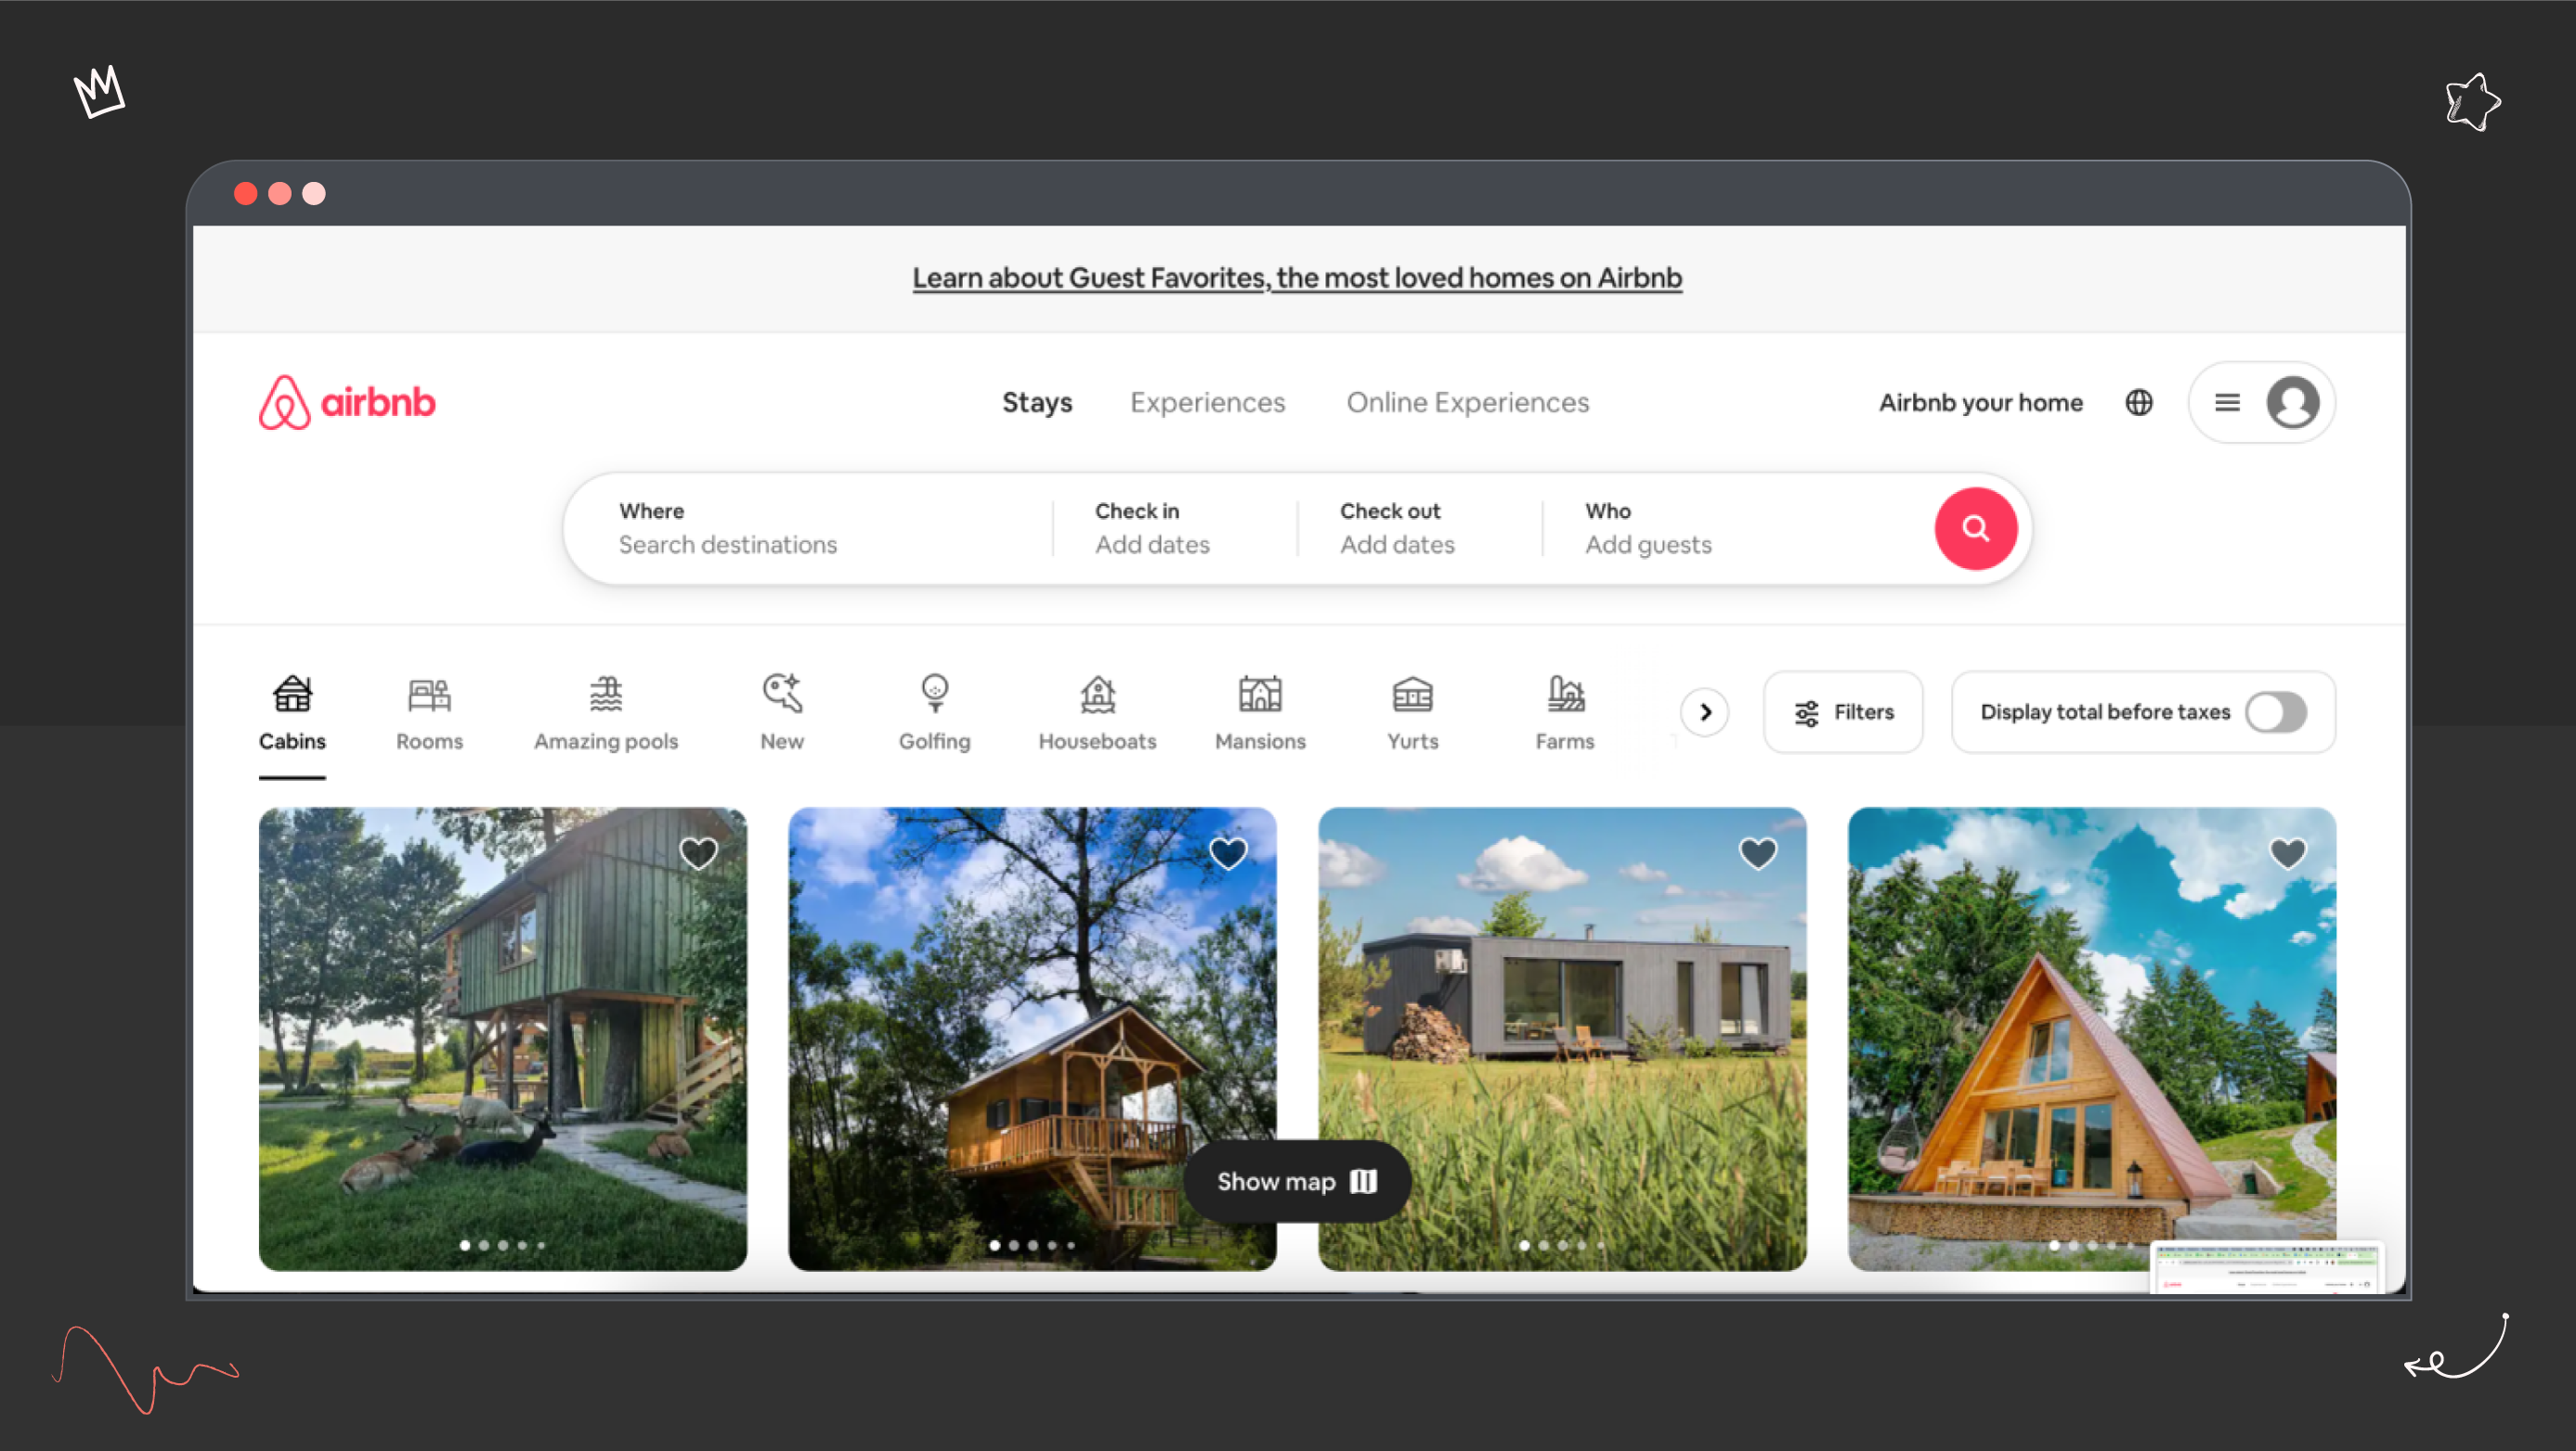
Task: Advance the treehouse photo carousel dots
Action: (1030, 1246)
